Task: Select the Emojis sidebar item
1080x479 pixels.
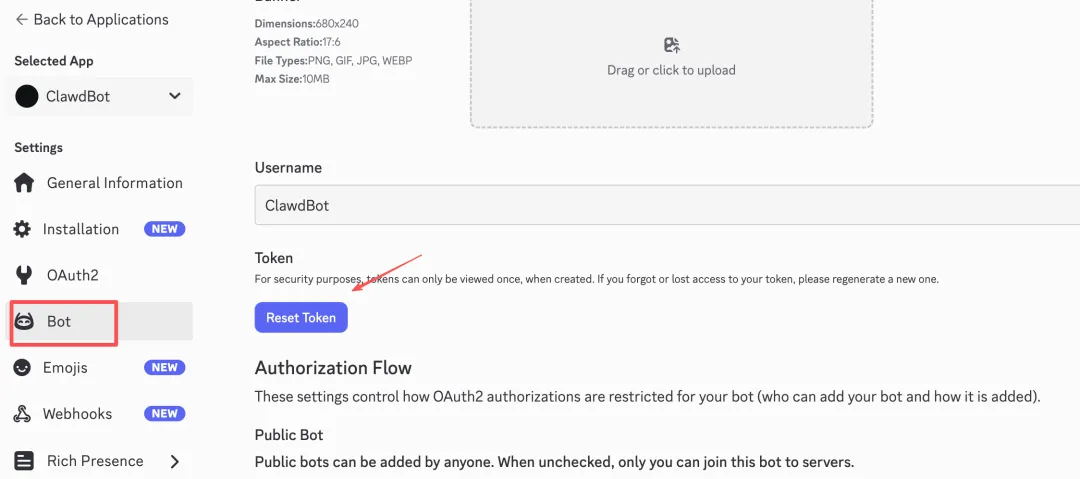Action: tap(65, 368)
